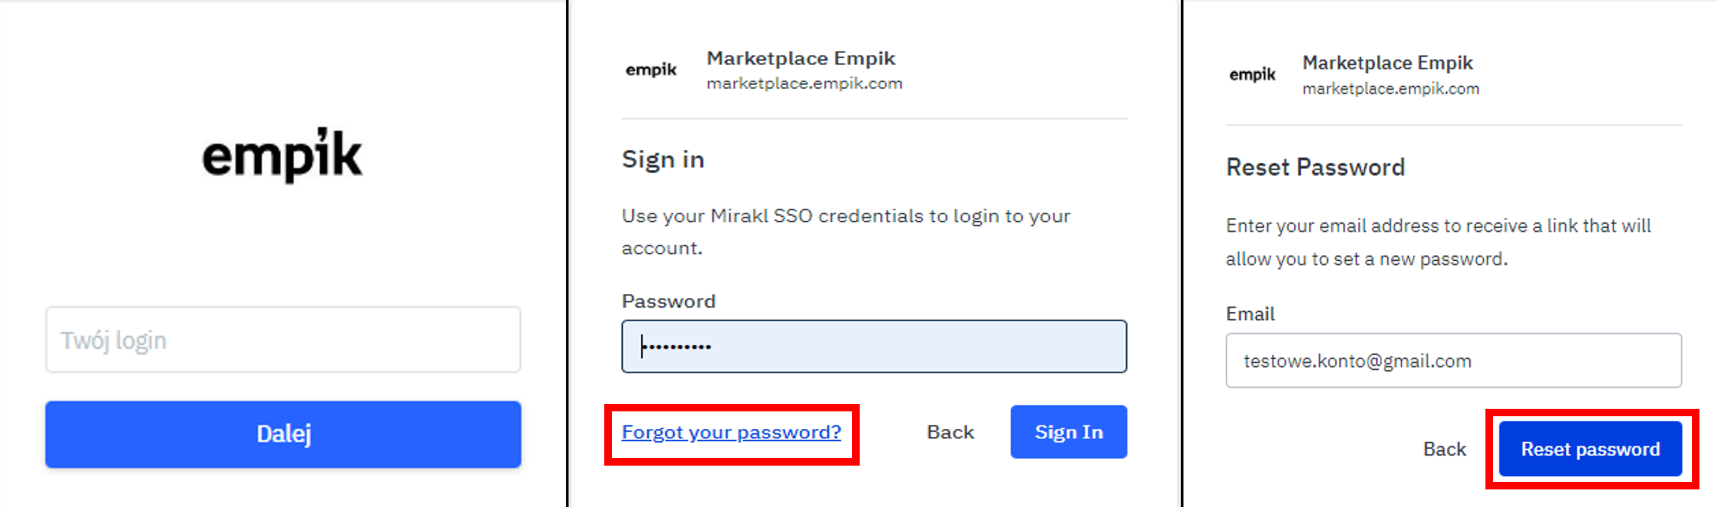Click the "Sign in" heading text
The width and height of the screenshot is (1717, 507).
click(663, 159)
